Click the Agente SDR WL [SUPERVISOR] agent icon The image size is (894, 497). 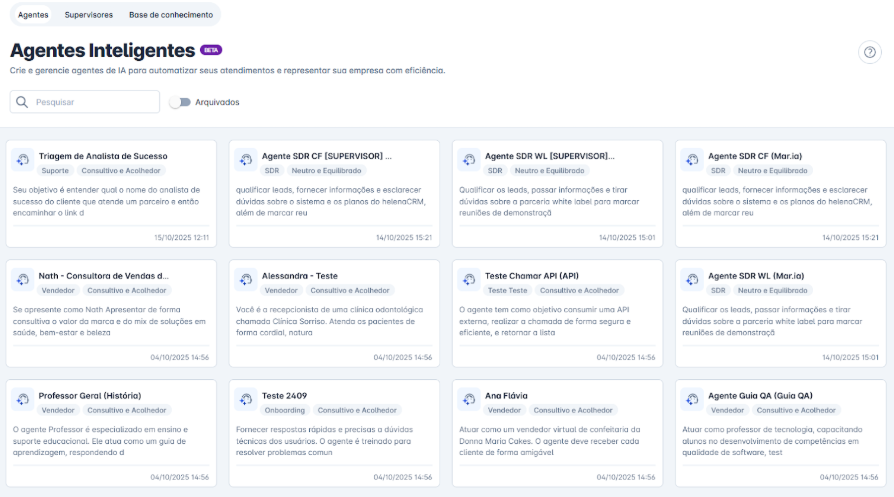click(x=469, y=160)
